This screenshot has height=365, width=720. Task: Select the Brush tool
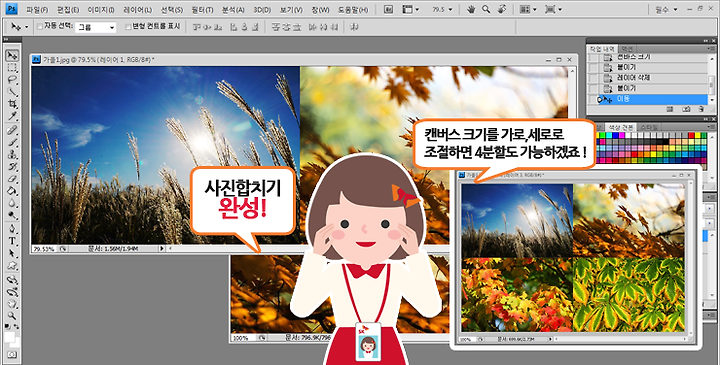[12, 142]
